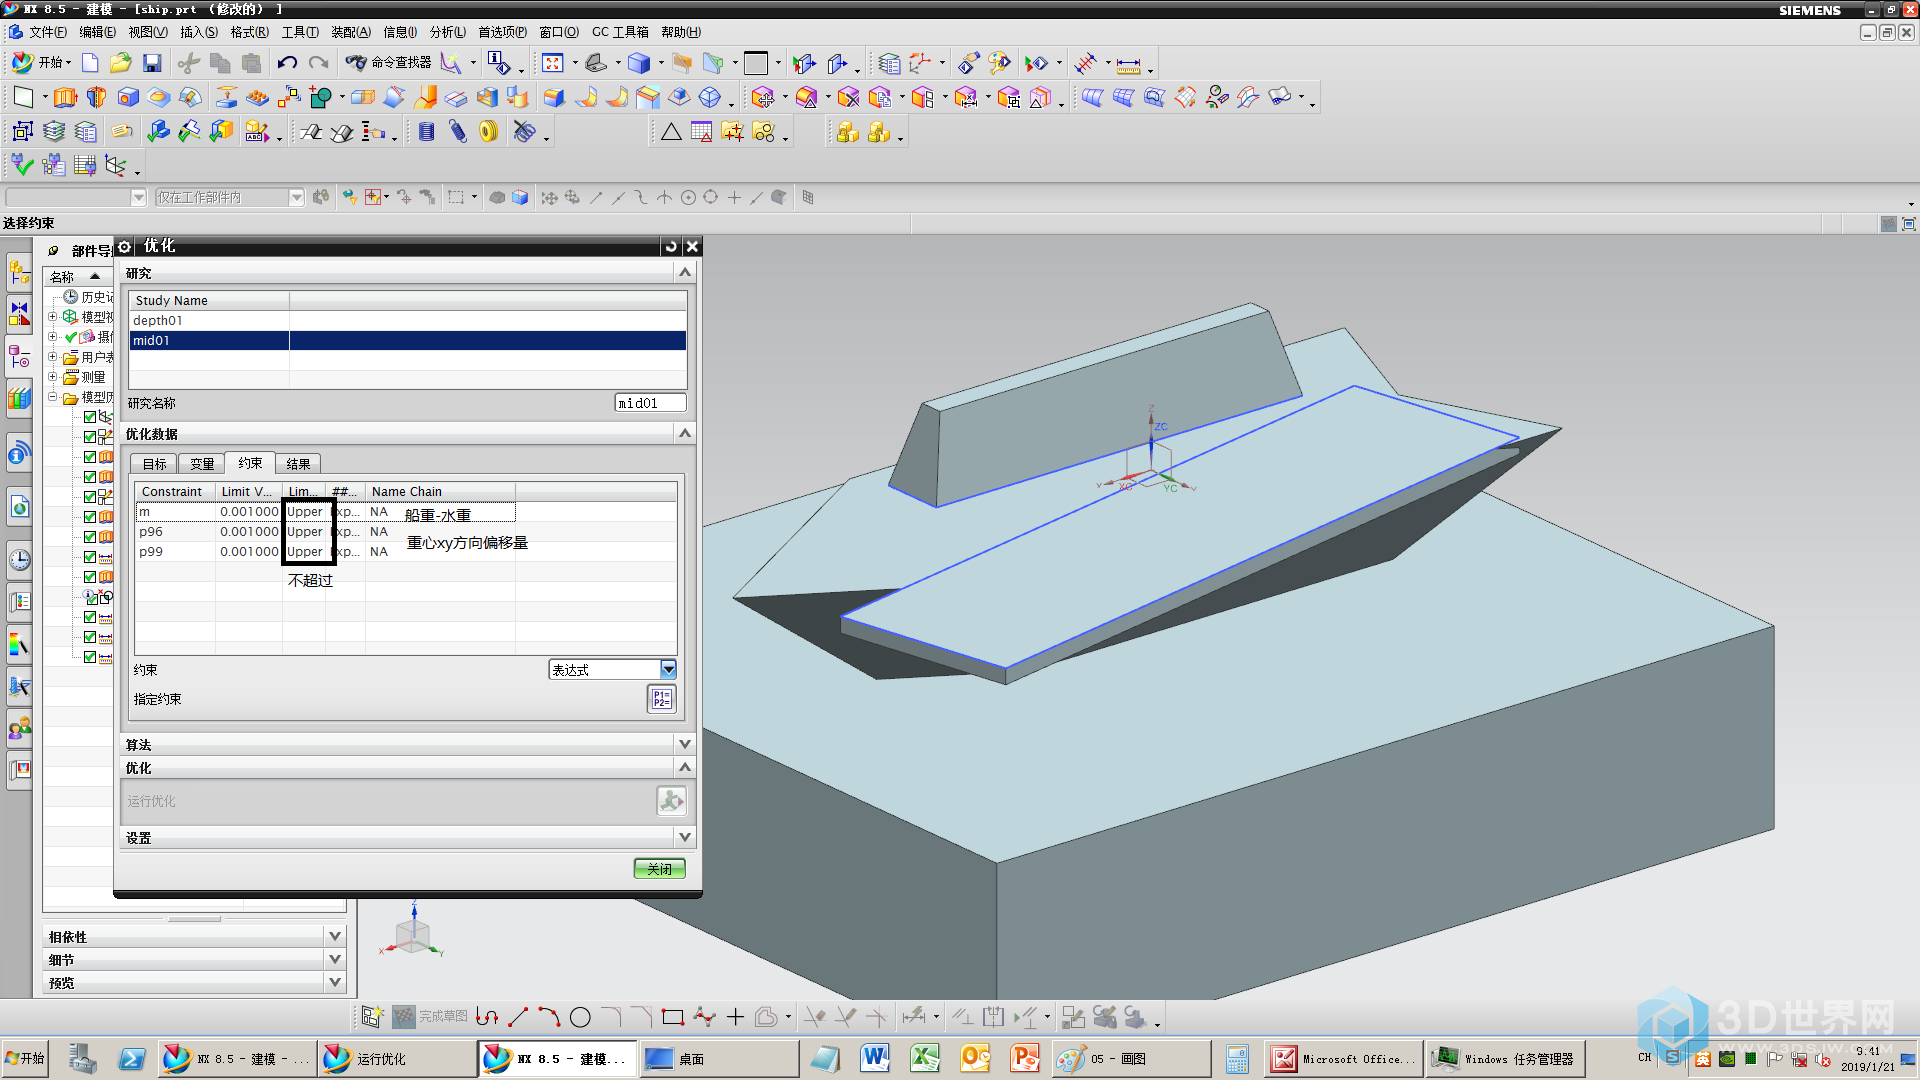Image resolution: width=1920 pixels, height=1080 pixels.
Task: Click the 研究名称 text field
Action: [x=650, y=403]
